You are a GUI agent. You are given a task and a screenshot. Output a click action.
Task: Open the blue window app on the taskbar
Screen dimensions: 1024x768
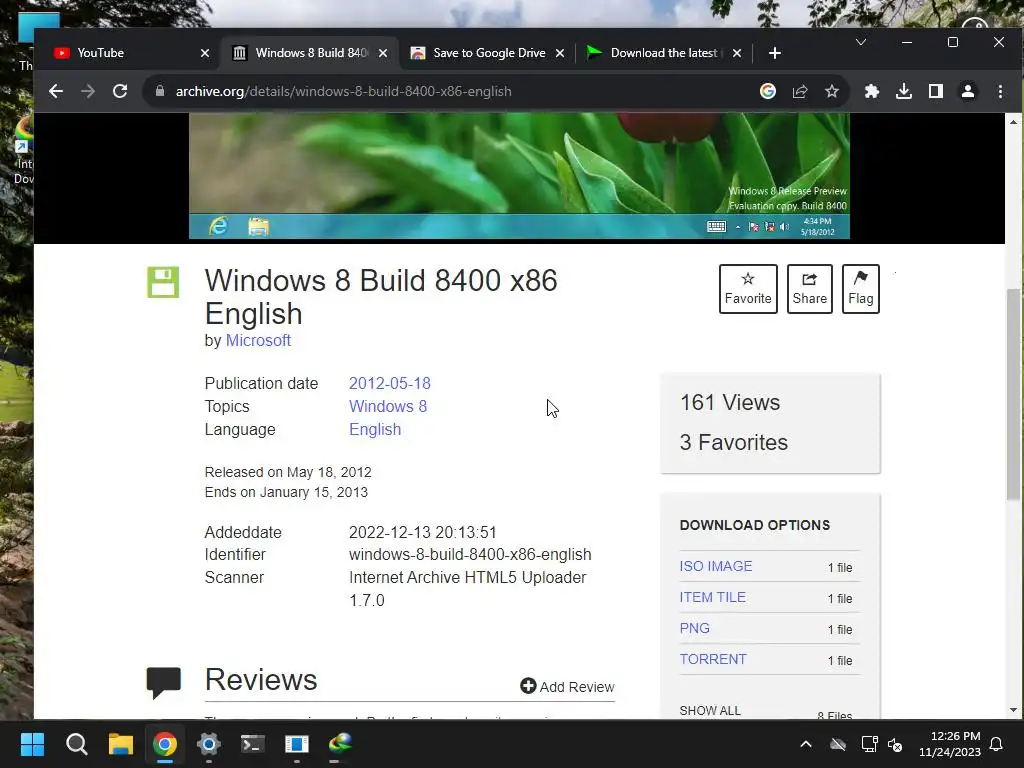pos(296,744)
